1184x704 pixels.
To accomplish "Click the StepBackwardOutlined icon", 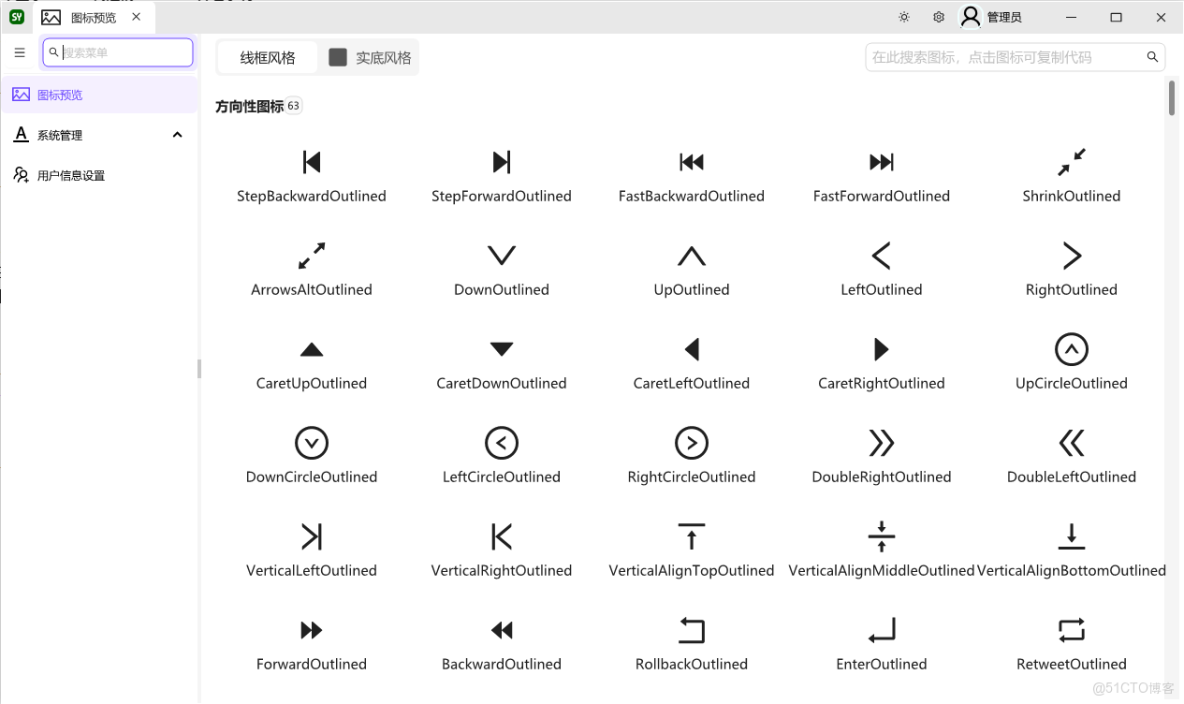I will coord(311,162).
